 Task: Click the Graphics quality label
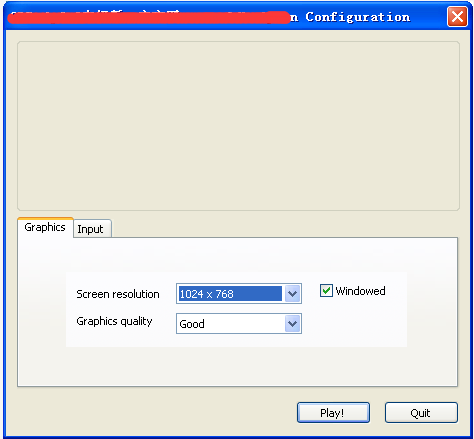tap(114, 321)
